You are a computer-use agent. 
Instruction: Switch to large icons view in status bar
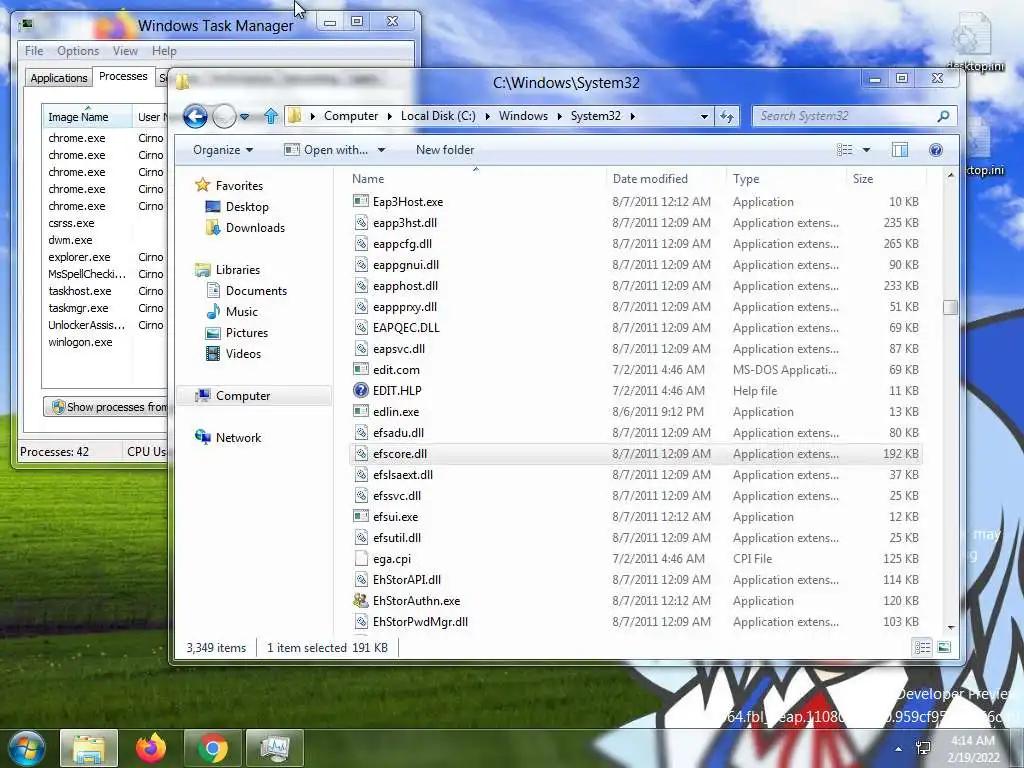click(x=944, y=647)
